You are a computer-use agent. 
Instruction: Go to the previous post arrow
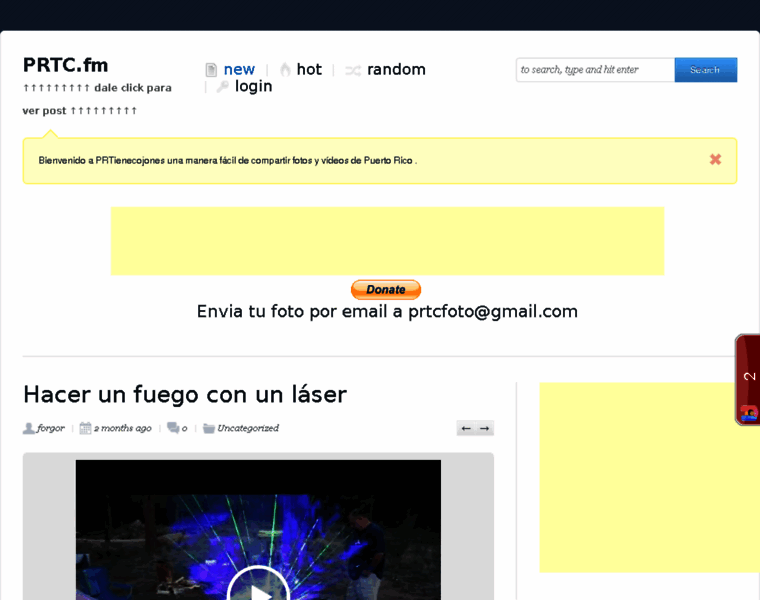click(466, 428)
